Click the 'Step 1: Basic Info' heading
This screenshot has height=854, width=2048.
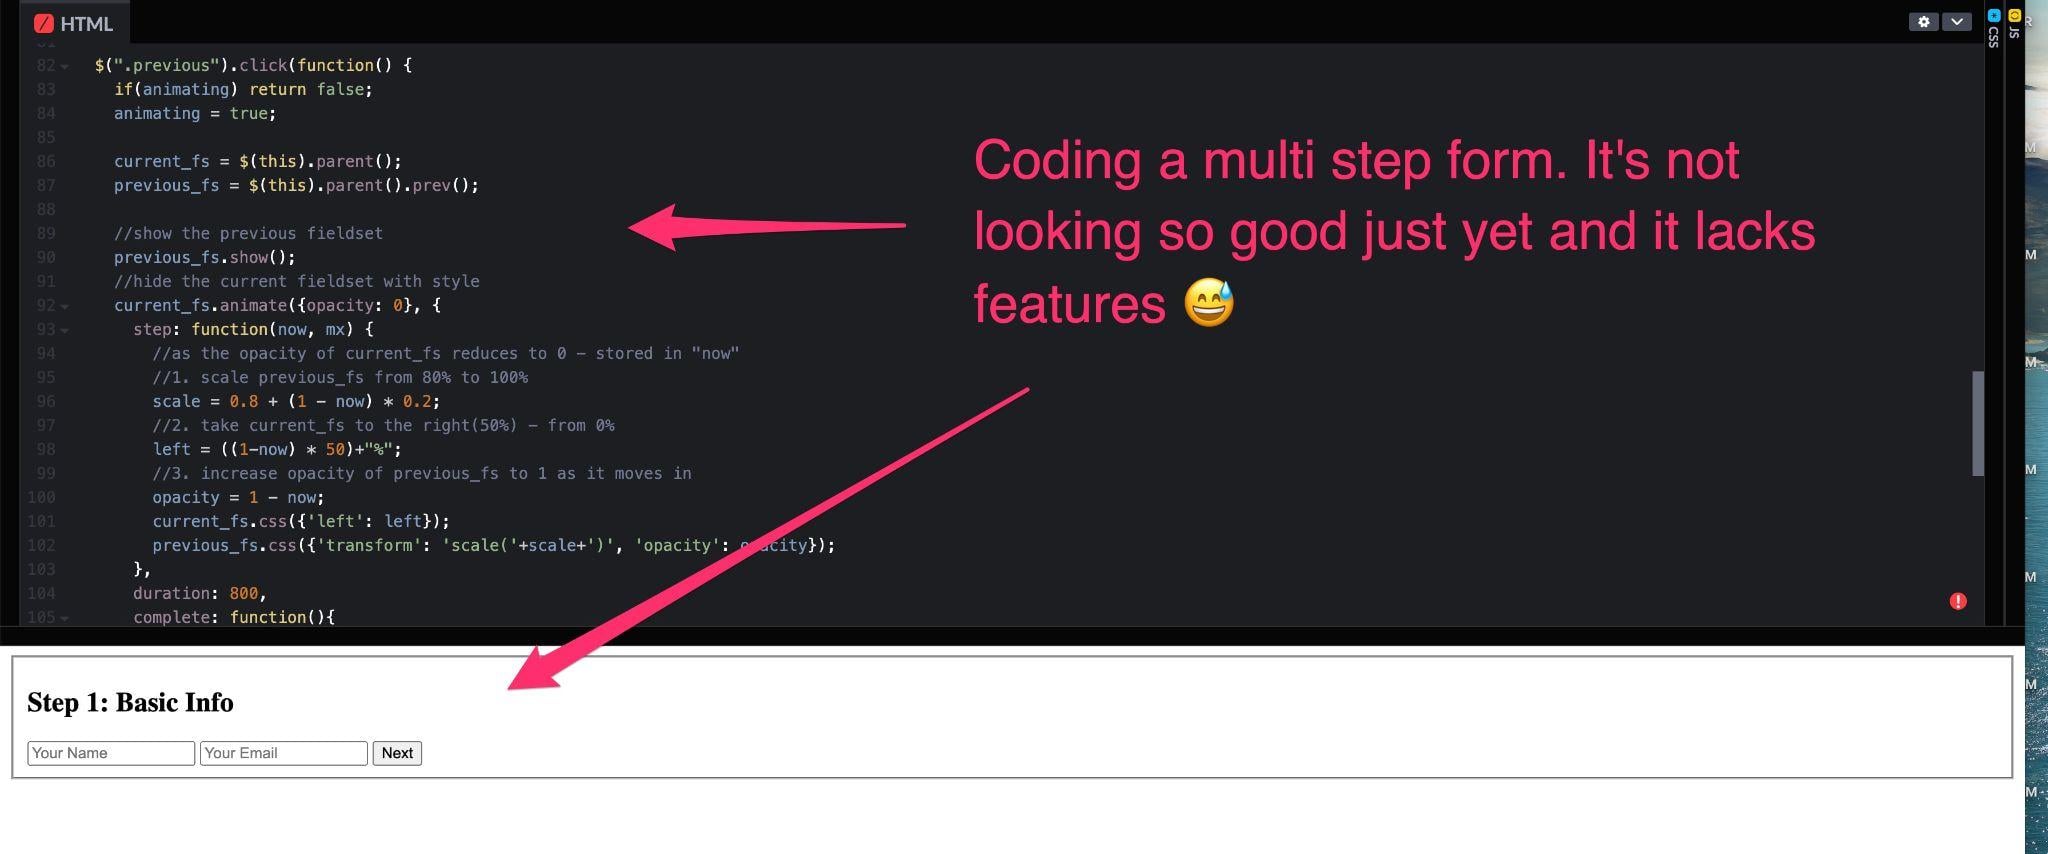130,702
